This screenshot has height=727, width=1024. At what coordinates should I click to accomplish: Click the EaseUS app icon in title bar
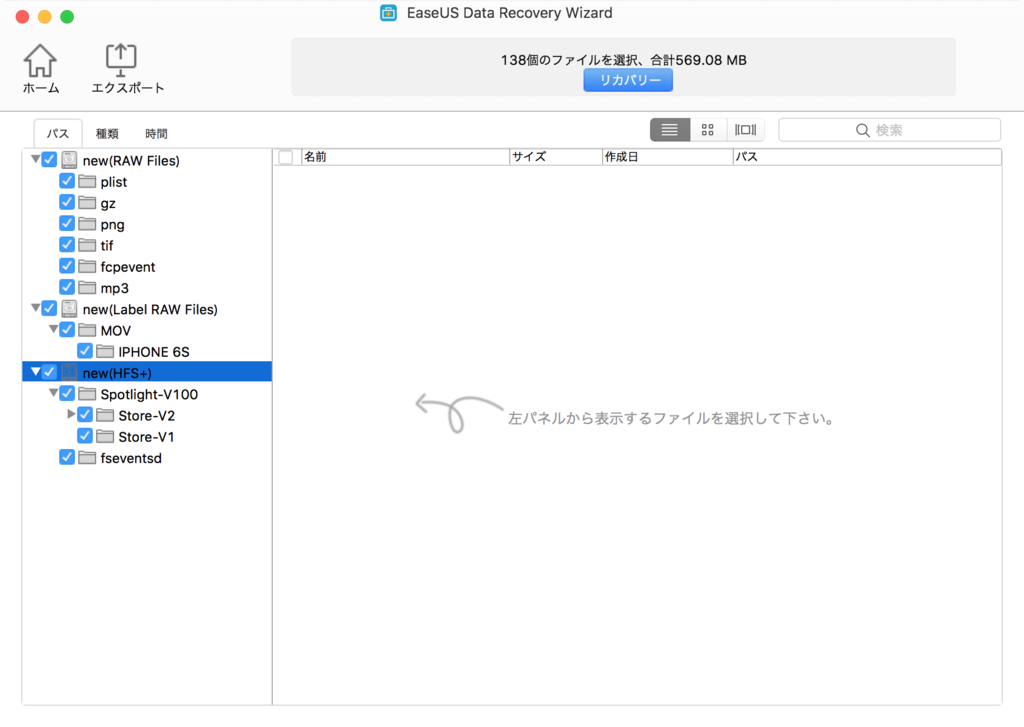pyautogui.click(x=389, y=13)
